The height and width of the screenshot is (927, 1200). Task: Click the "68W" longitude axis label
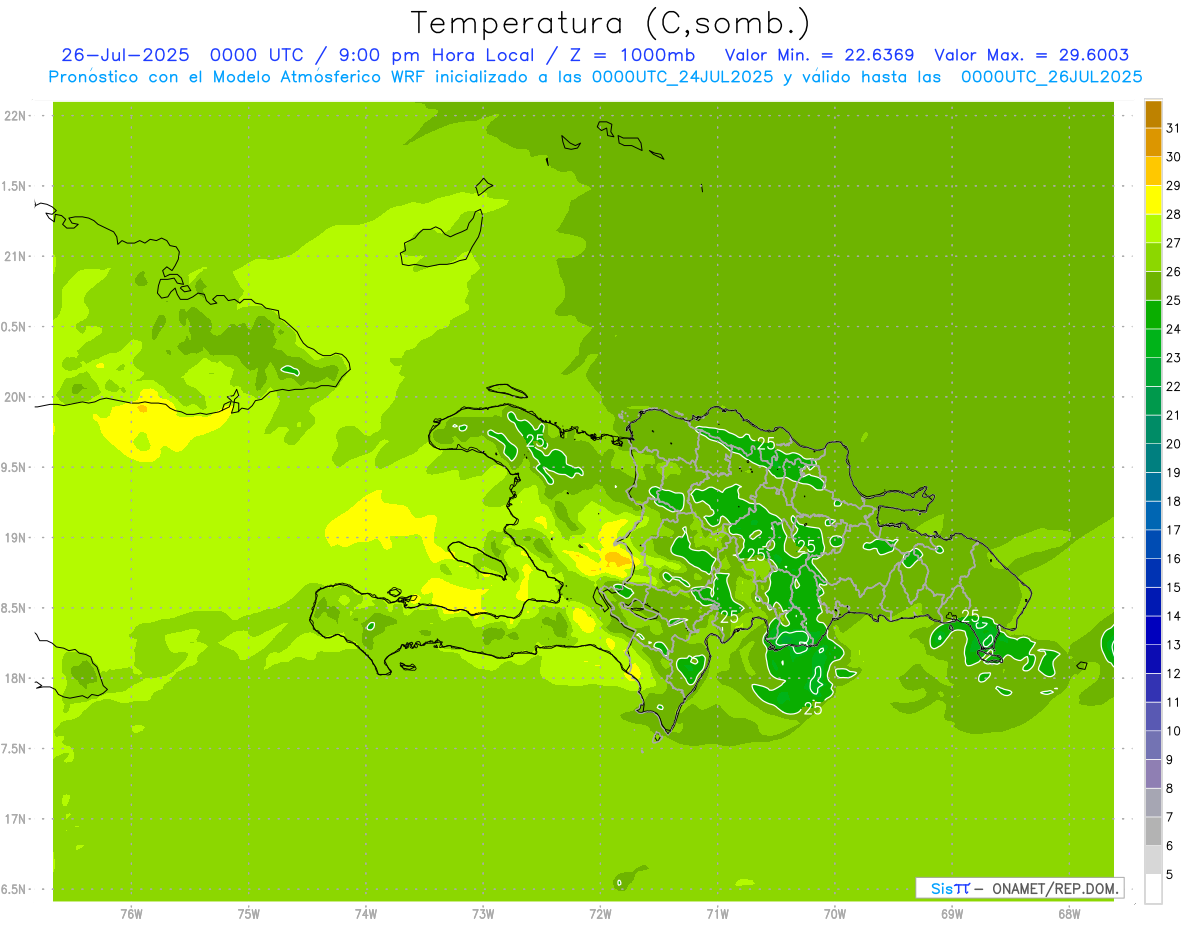tap(1069, 913)
